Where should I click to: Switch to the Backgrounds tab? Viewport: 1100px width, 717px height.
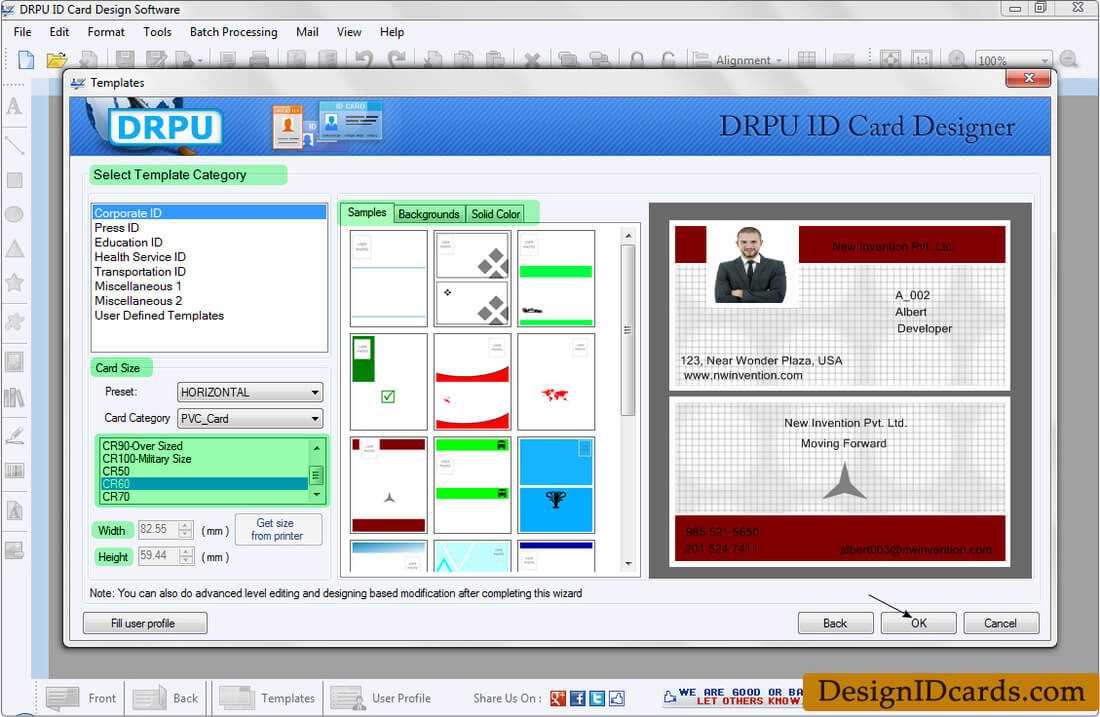[x=429, y=214]
